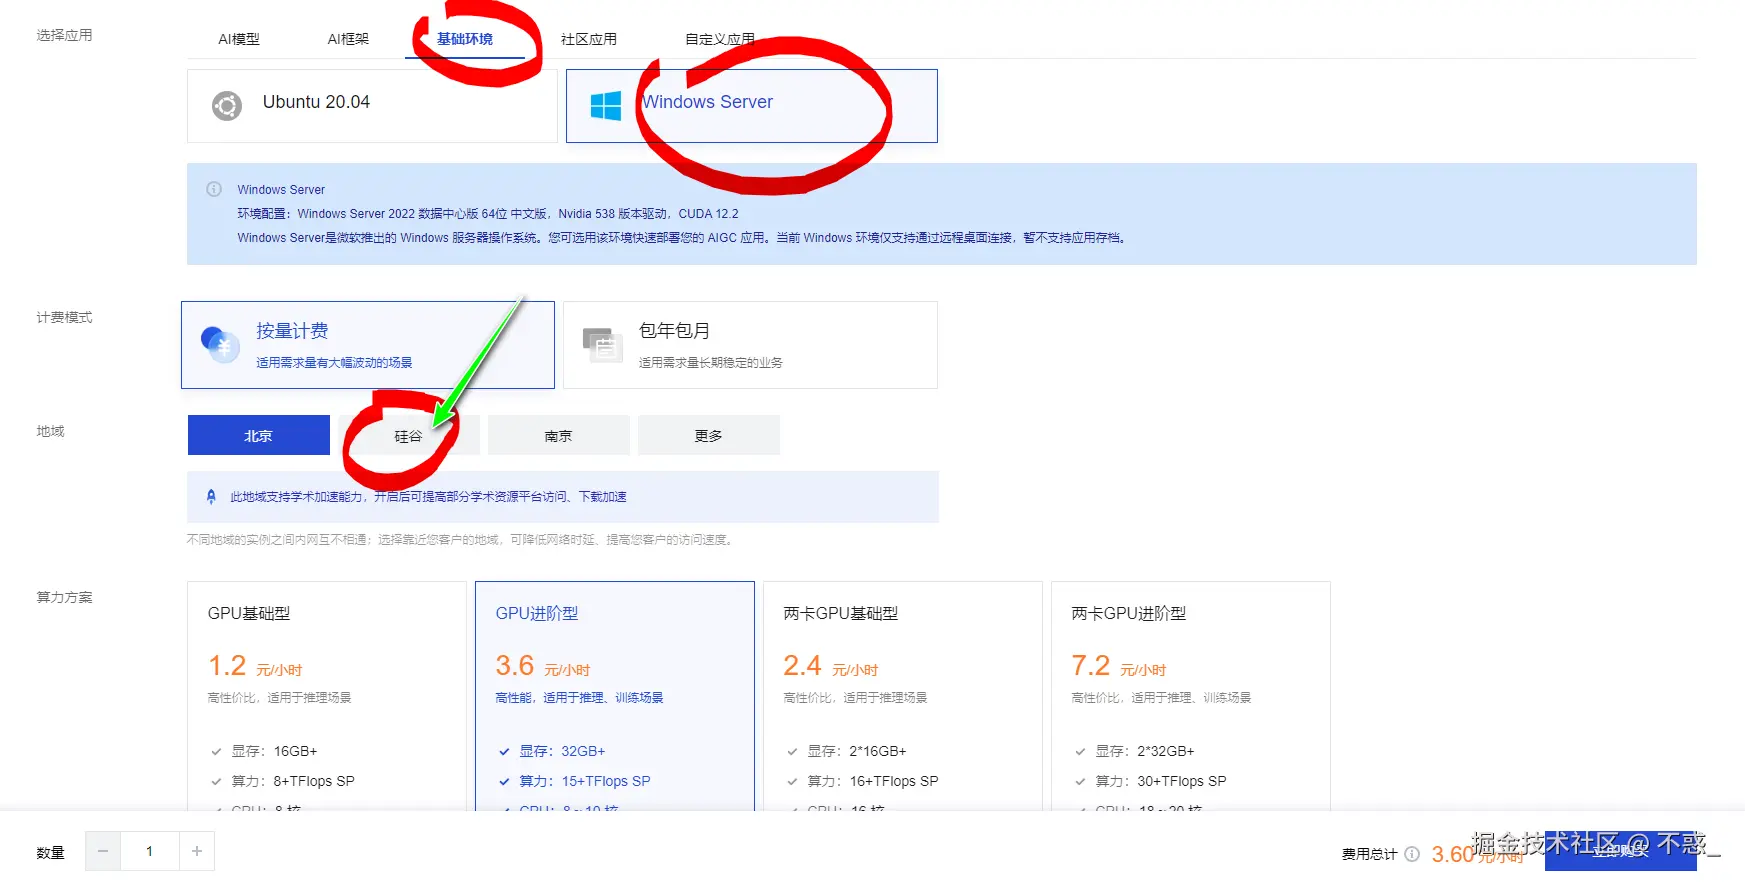The height and width of the screenshot is (882, 1745).
Task: Select the 硅谷 region
Action: point(409,435)
